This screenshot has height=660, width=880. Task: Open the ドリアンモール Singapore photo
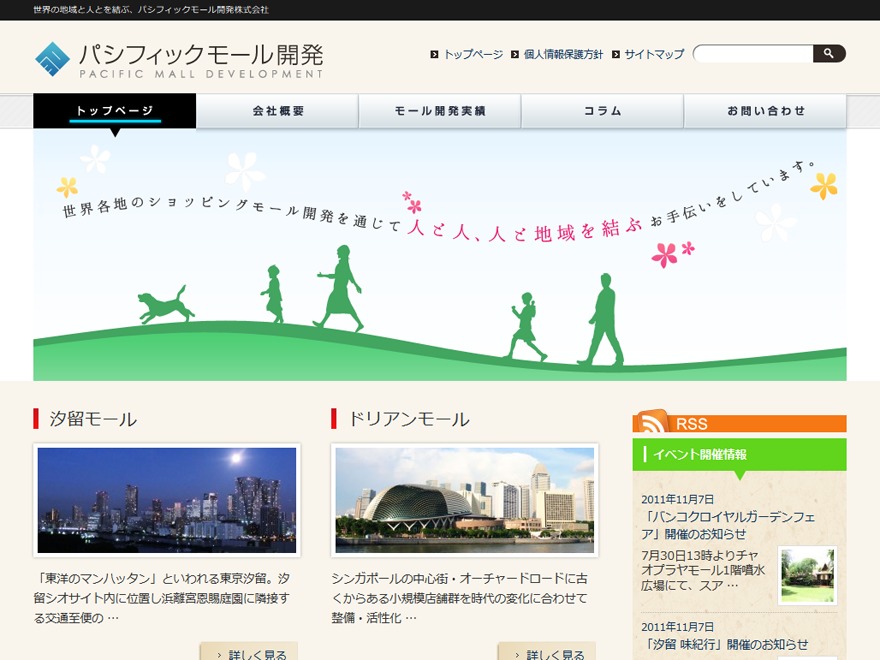coord(464,500)
